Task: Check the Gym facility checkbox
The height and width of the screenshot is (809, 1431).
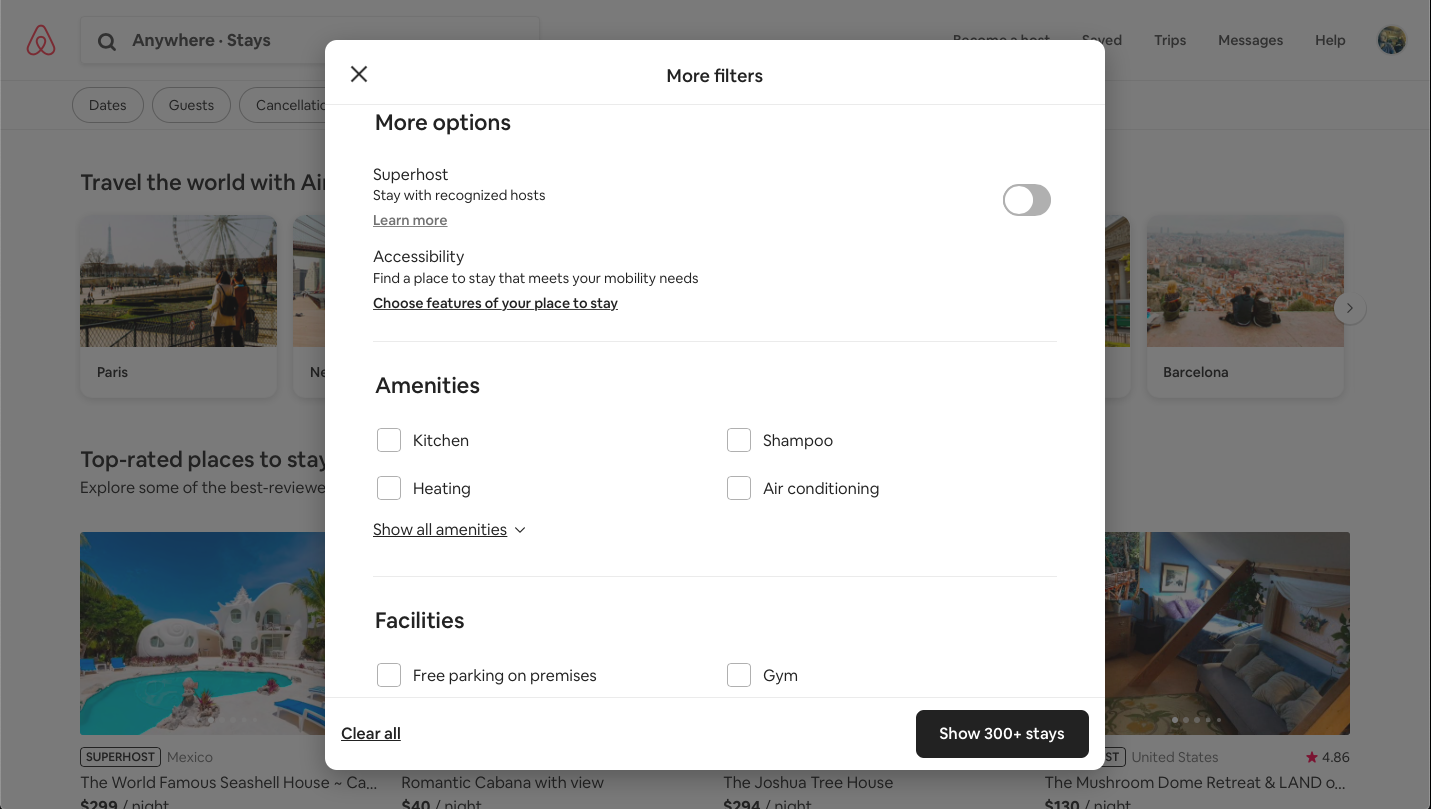Action: pos(739,675)
